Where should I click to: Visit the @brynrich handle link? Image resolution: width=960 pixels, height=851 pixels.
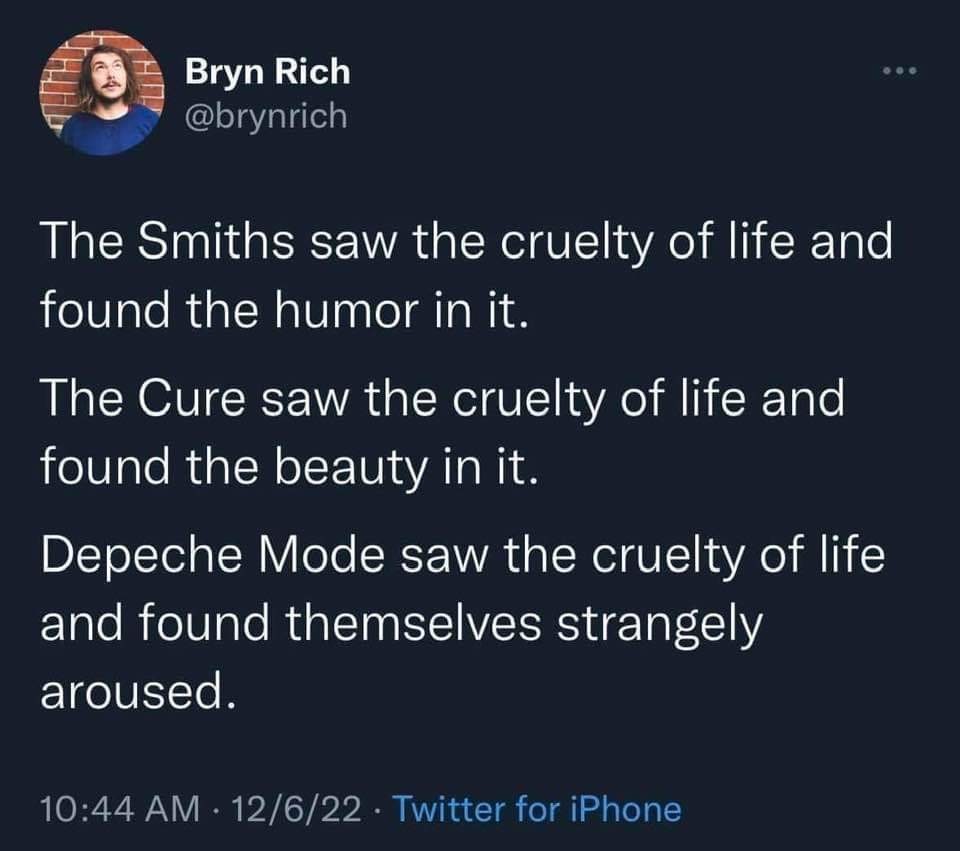(x=267, y=116)
